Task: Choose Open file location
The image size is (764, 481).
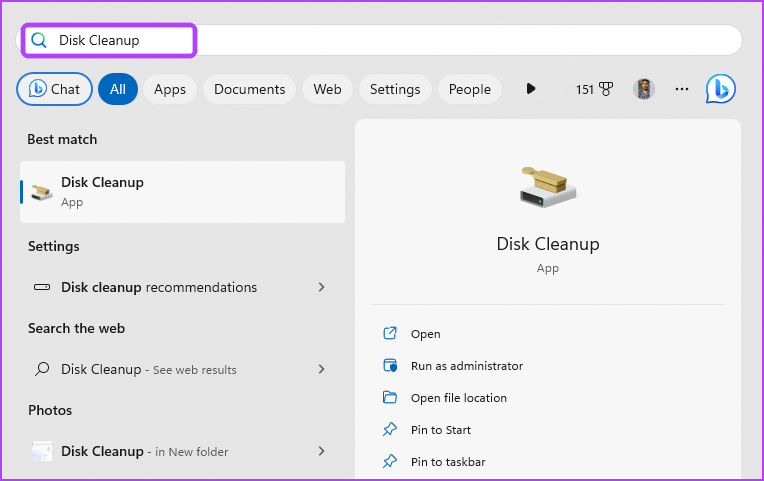Action: pyautogui.click(x=458, y=398)
